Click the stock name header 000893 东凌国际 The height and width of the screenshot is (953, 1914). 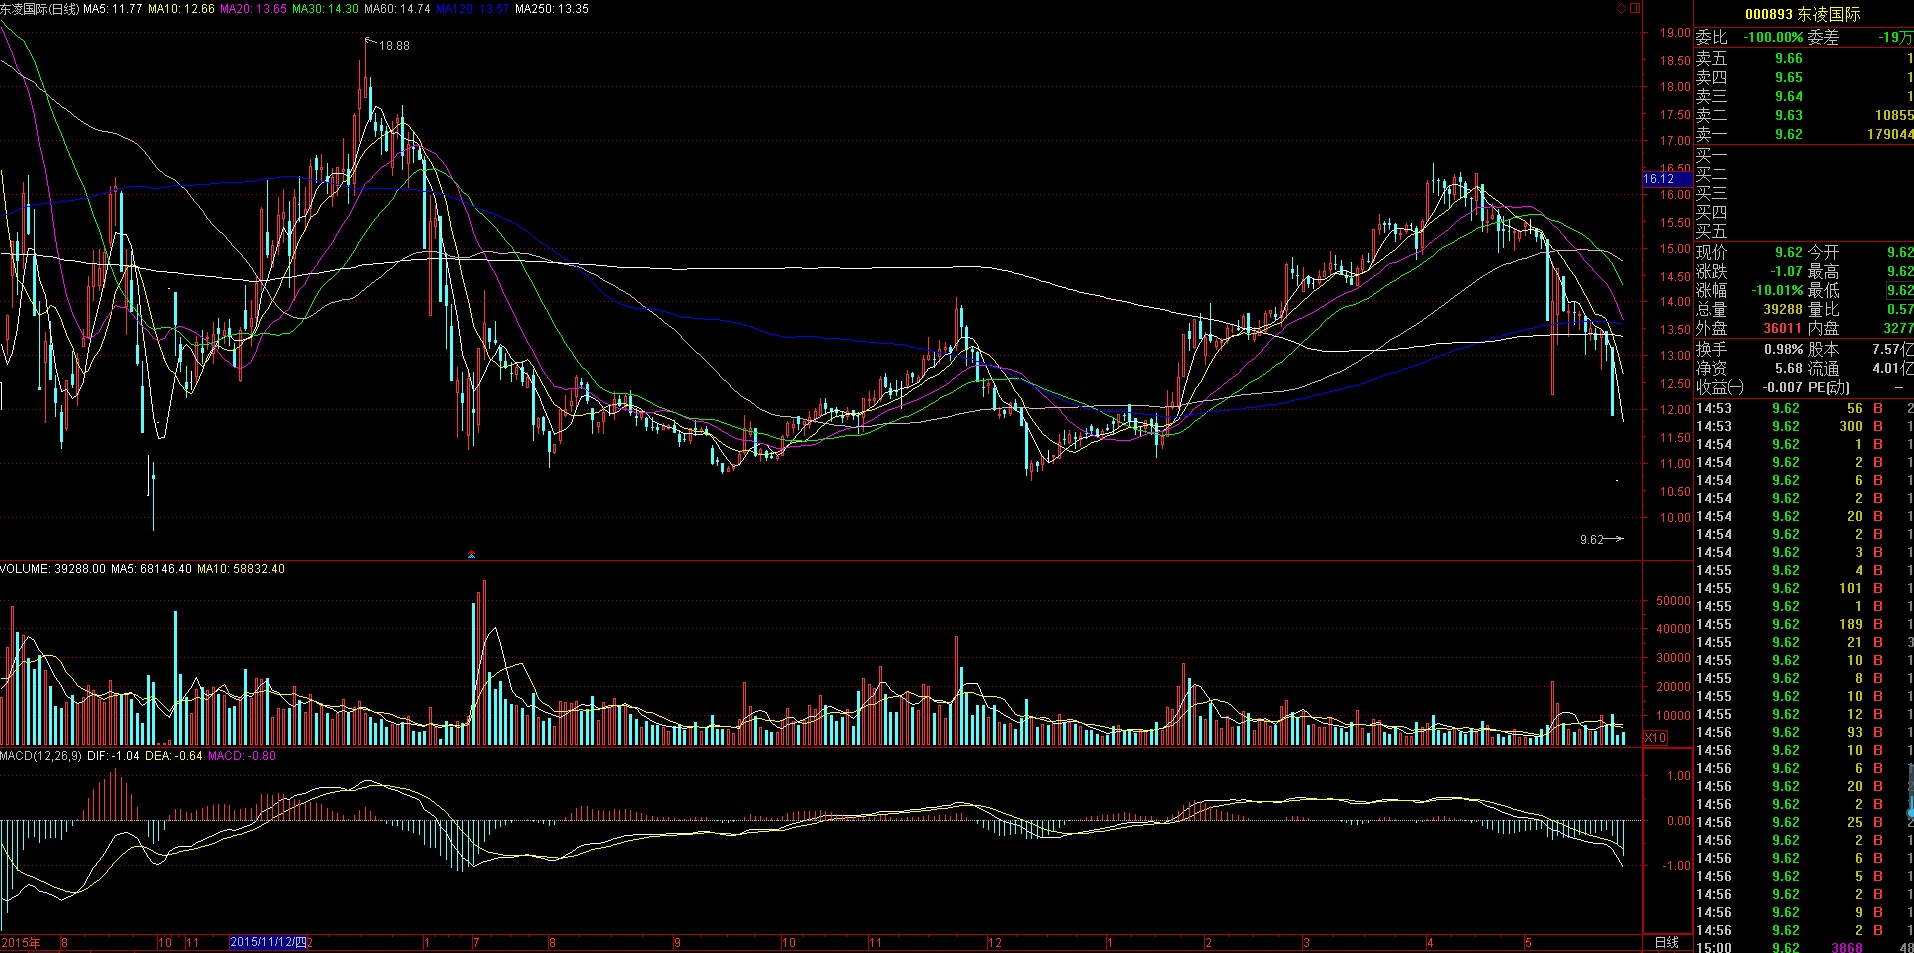[1802, 14]
